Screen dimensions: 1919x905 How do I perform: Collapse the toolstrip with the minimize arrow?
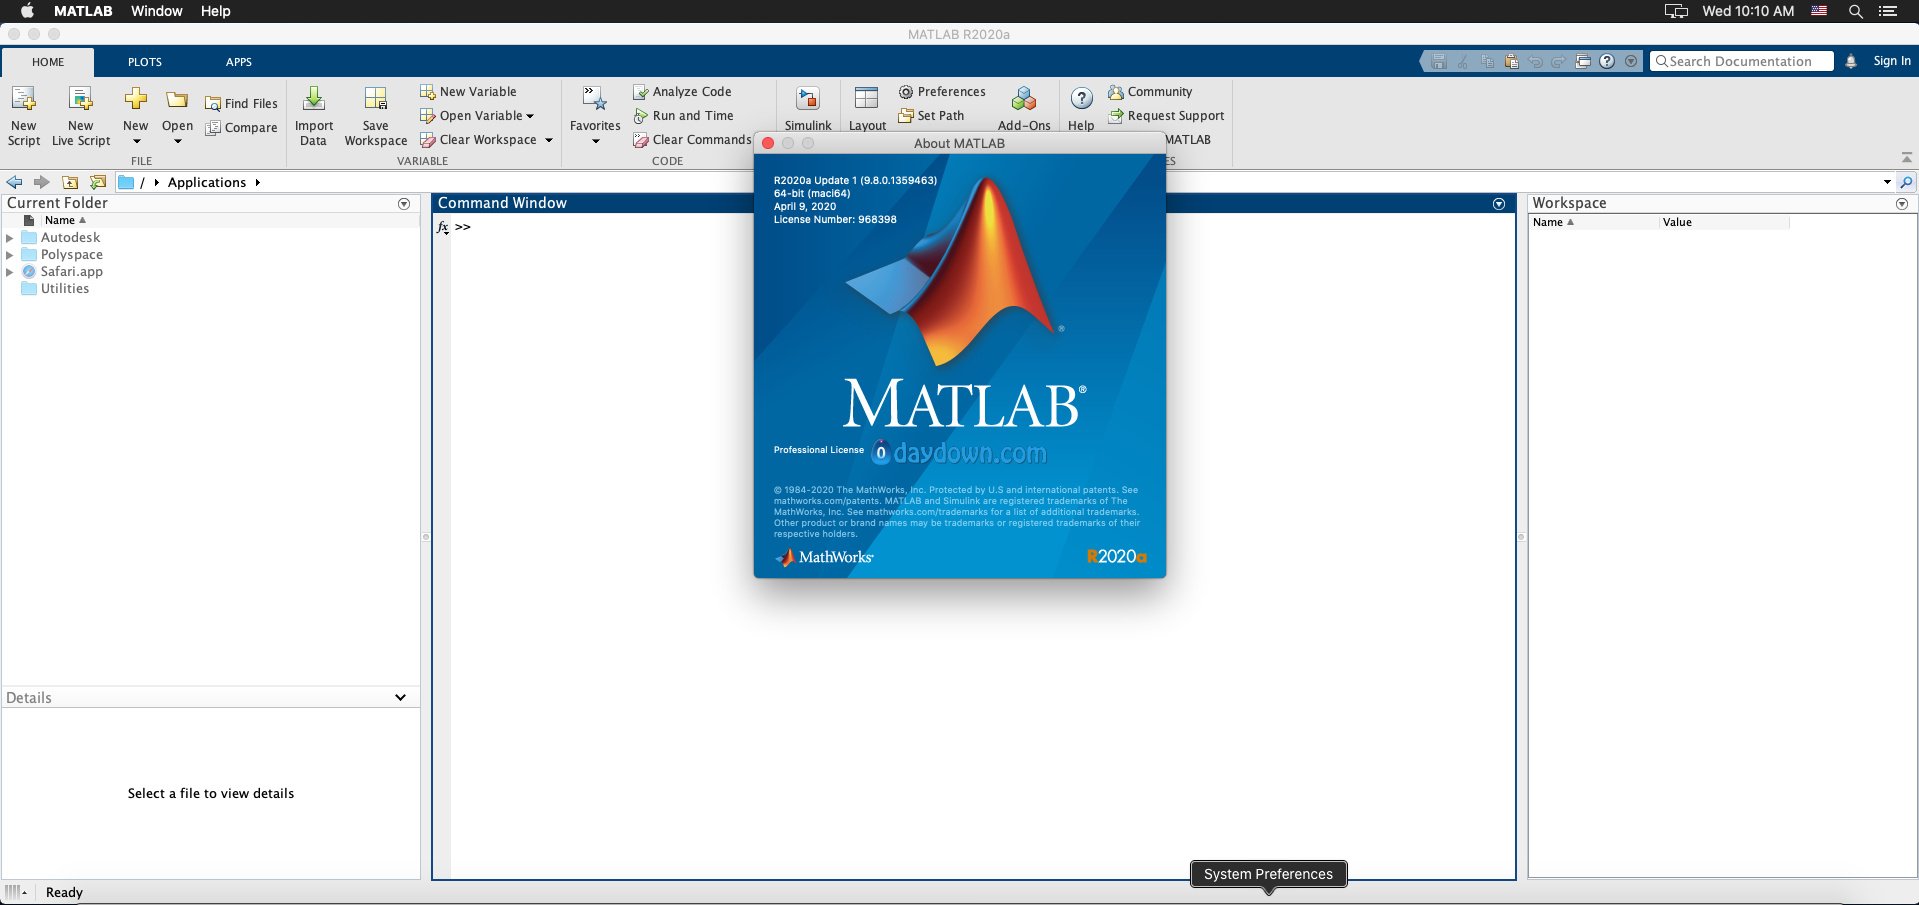click(x=1907, y=158)
